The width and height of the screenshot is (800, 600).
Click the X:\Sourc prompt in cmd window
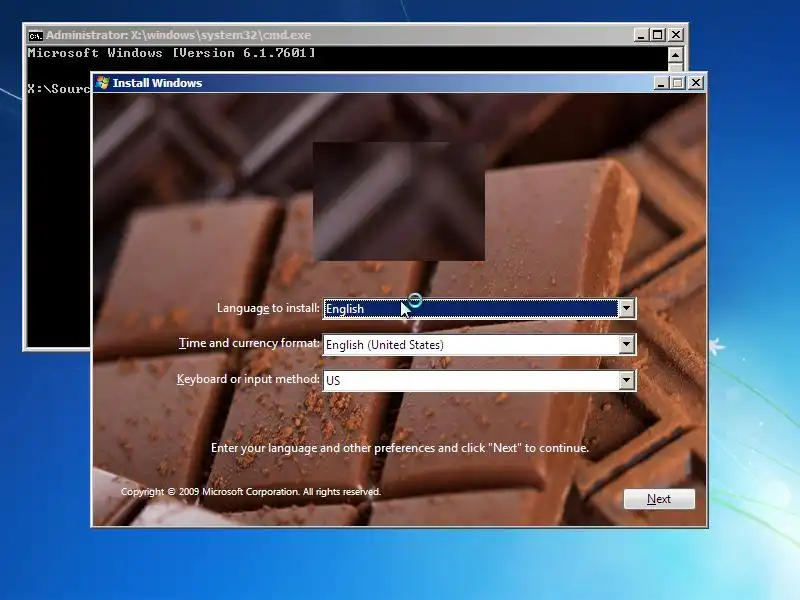pos(59,89)
